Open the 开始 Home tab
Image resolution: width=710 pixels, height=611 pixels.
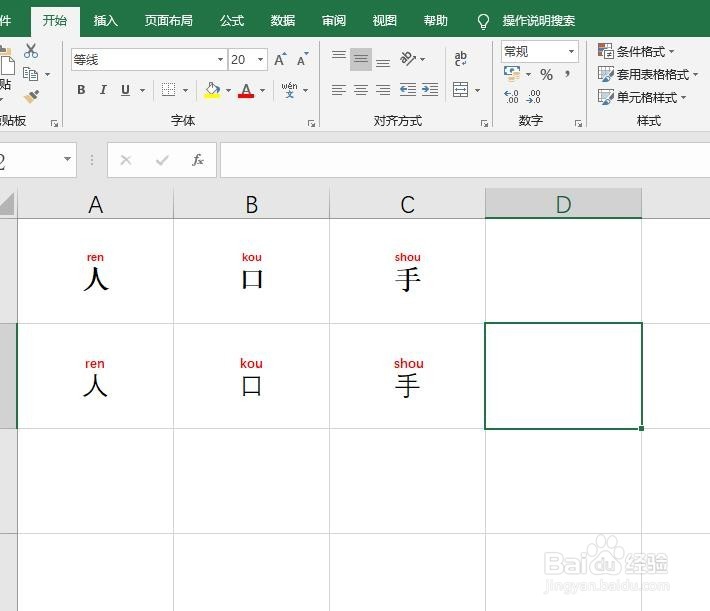(x=55, y=21)
